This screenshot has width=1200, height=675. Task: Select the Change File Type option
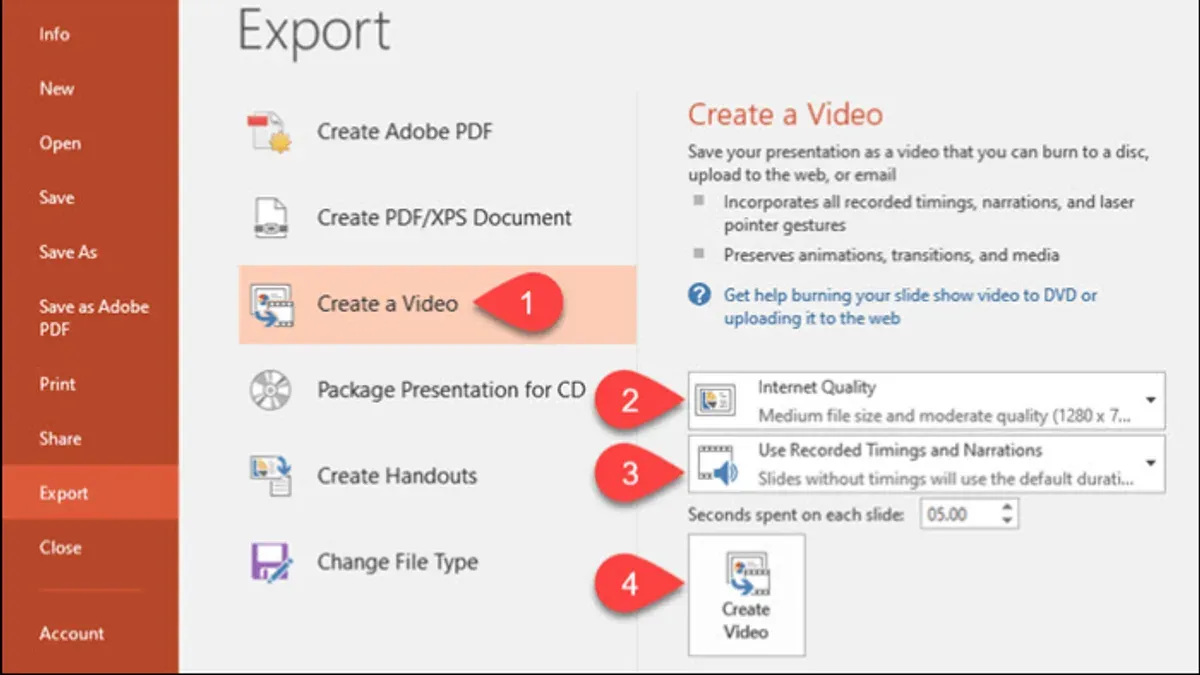(x=437, y=562)
